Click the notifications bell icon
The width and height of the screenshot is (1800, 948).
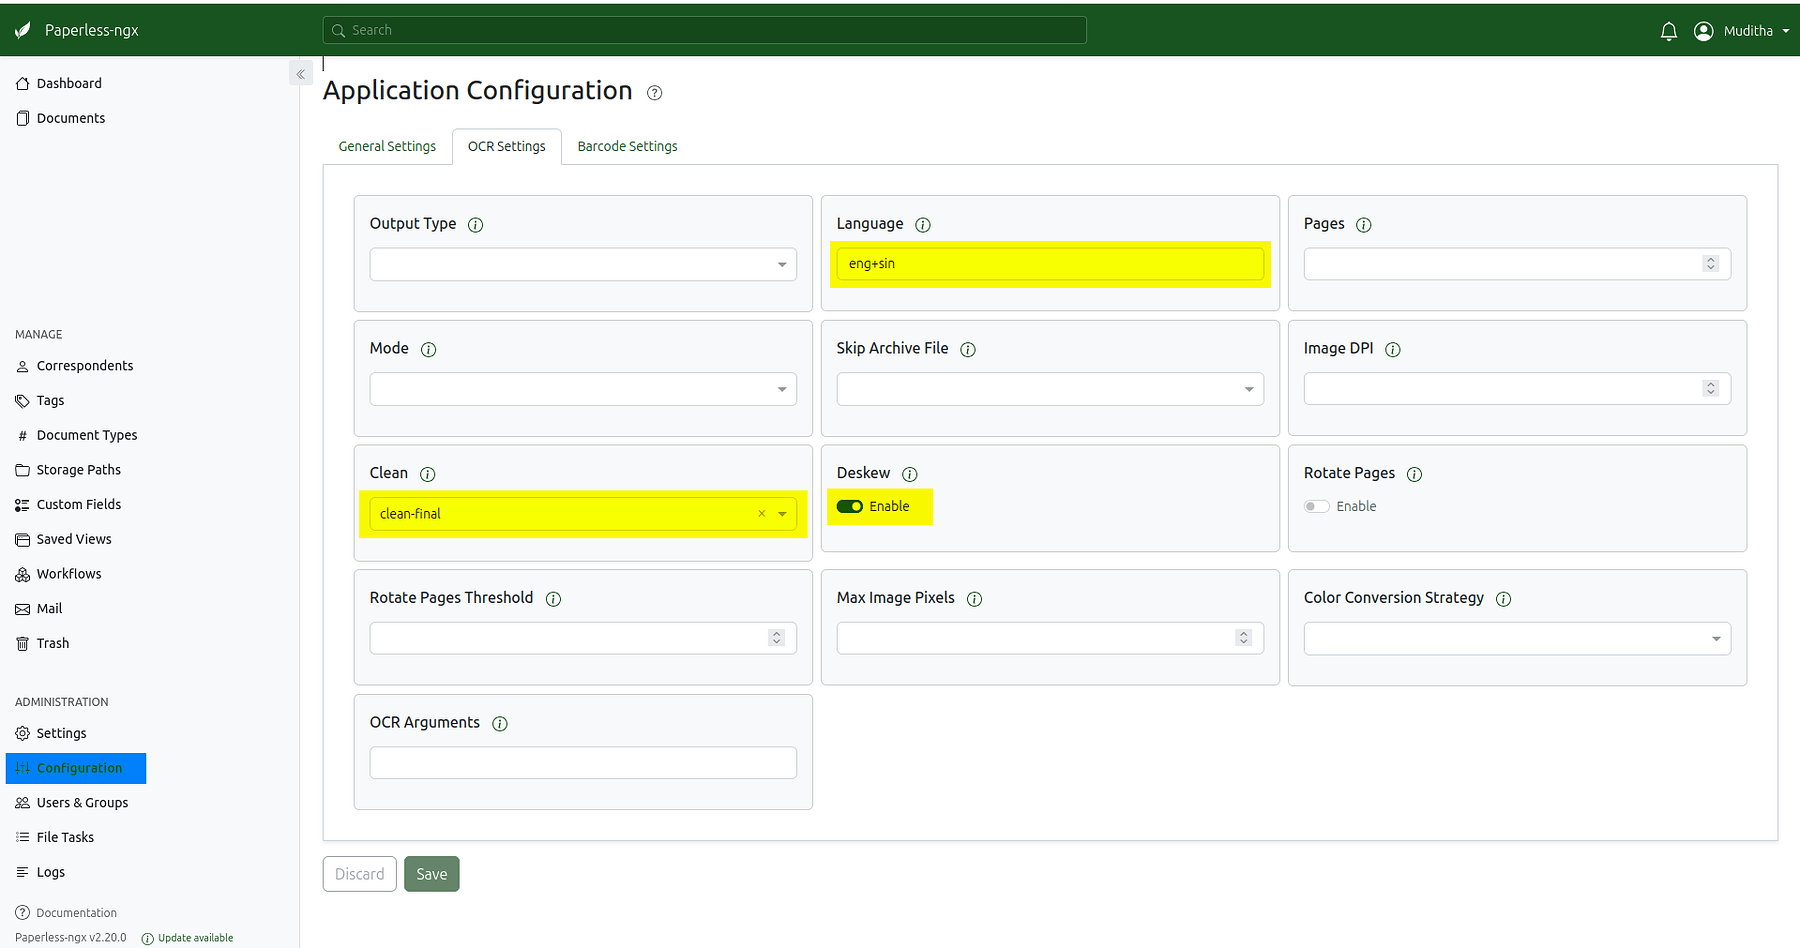click(x=1668, y=31)
